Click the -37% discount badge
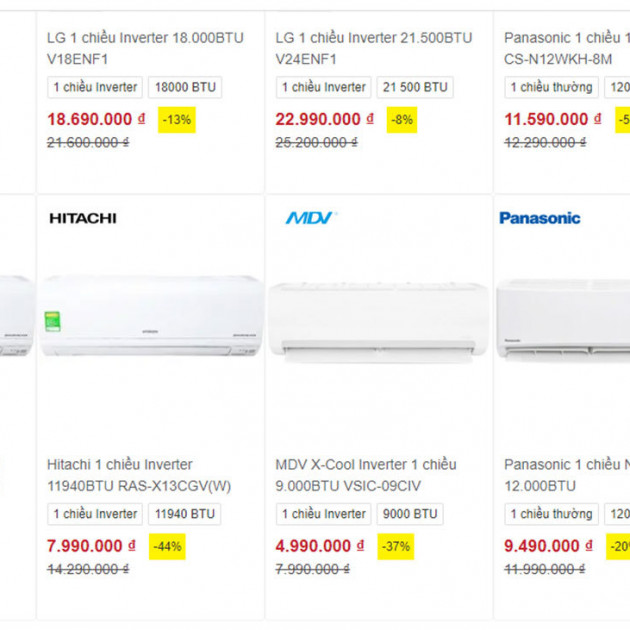The height and width of the screenshot is (630, 630). (396, 546)
